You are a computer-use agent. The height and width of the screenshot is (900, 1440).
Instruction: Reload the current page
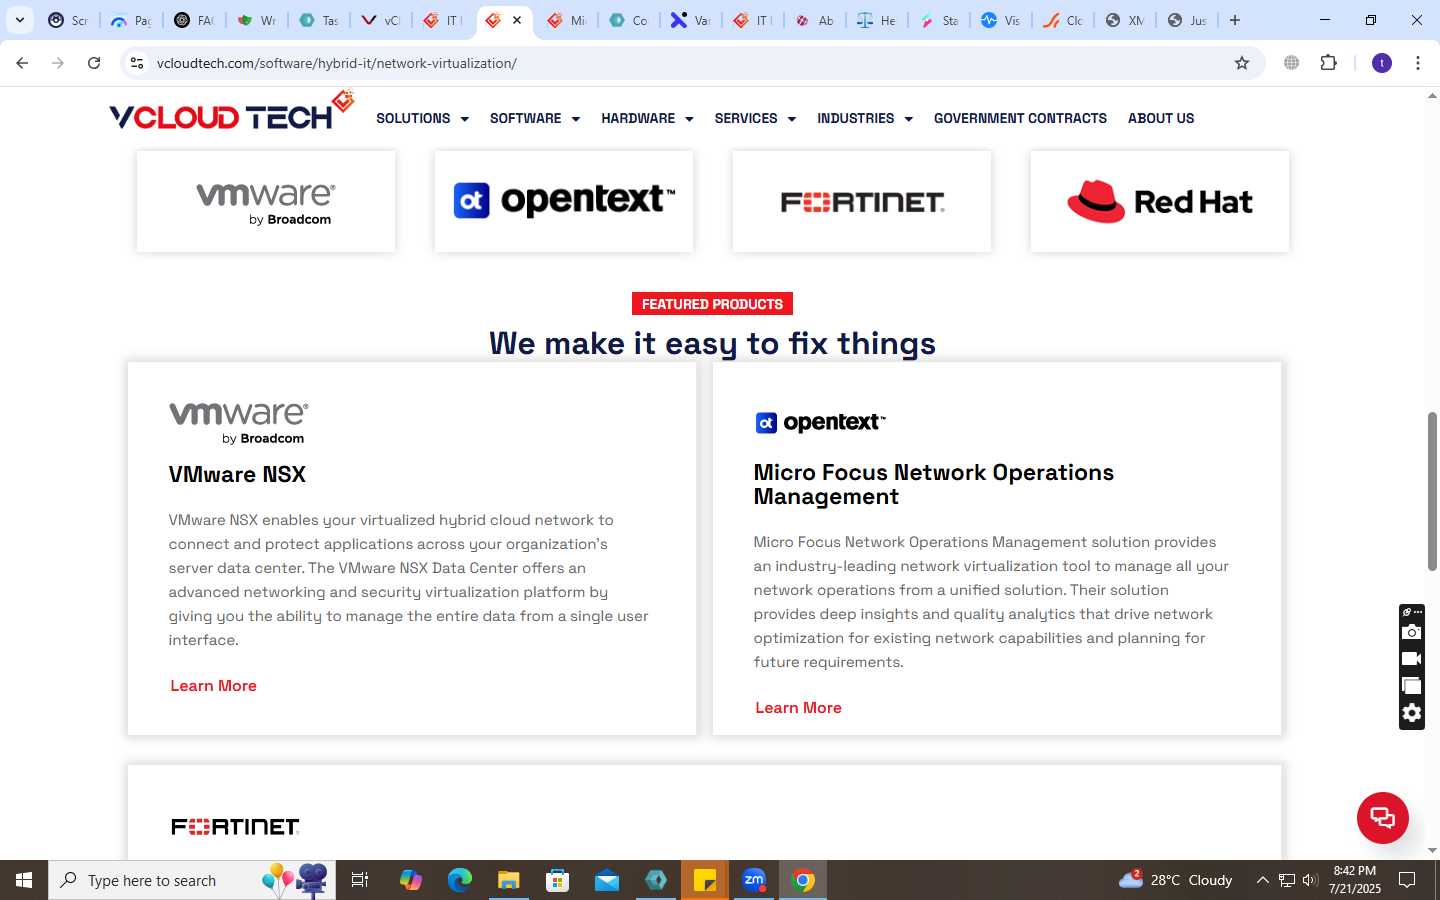click(94, 63)
